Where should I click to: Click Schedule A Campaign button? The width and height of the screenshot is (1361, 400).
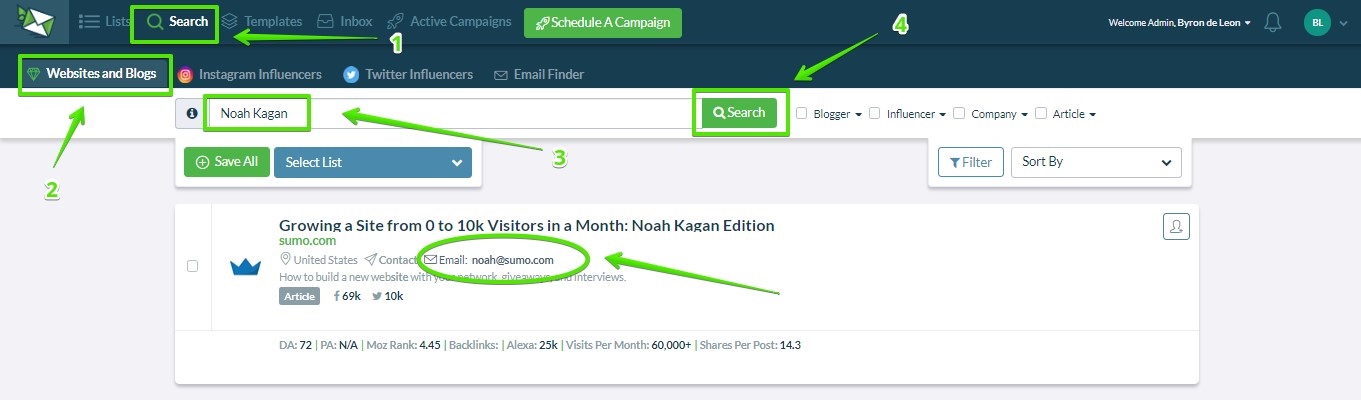point(603,22)
